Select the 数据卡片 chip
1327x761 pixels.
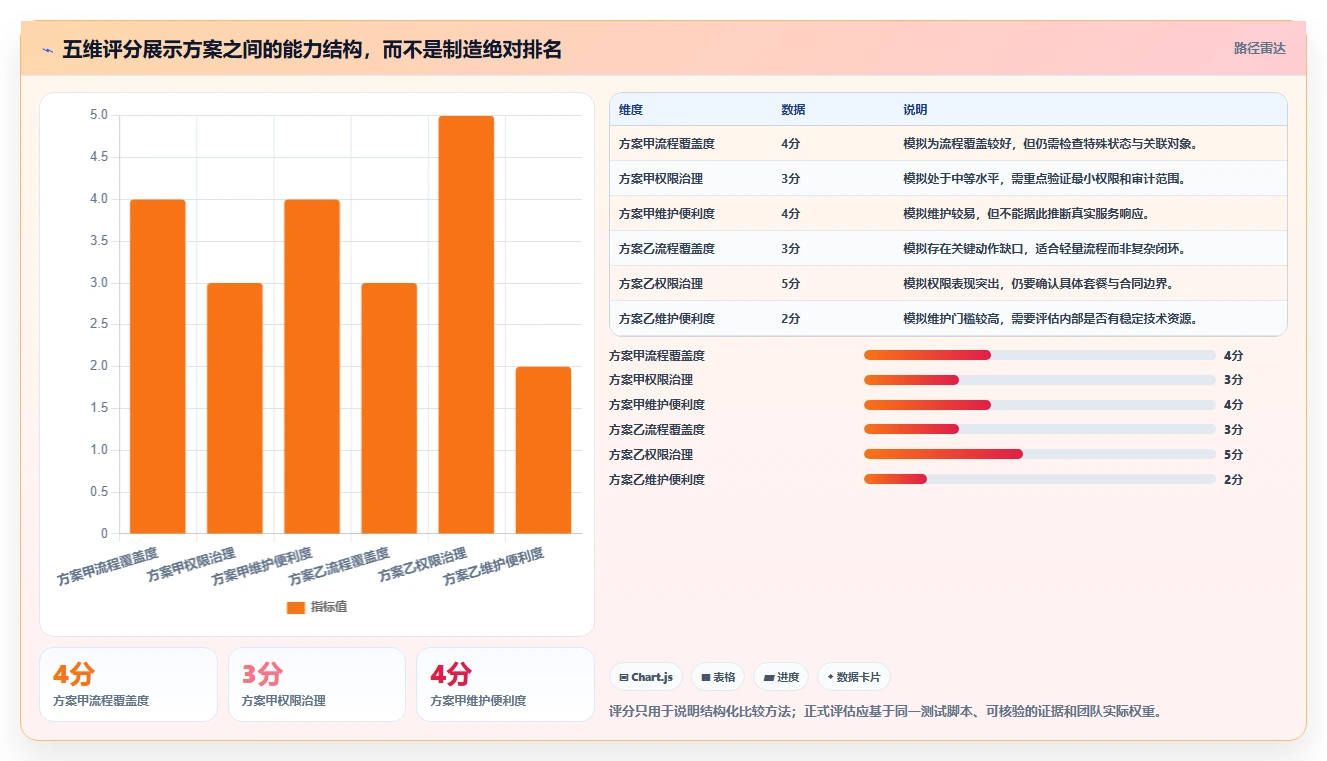click(853, 677)
